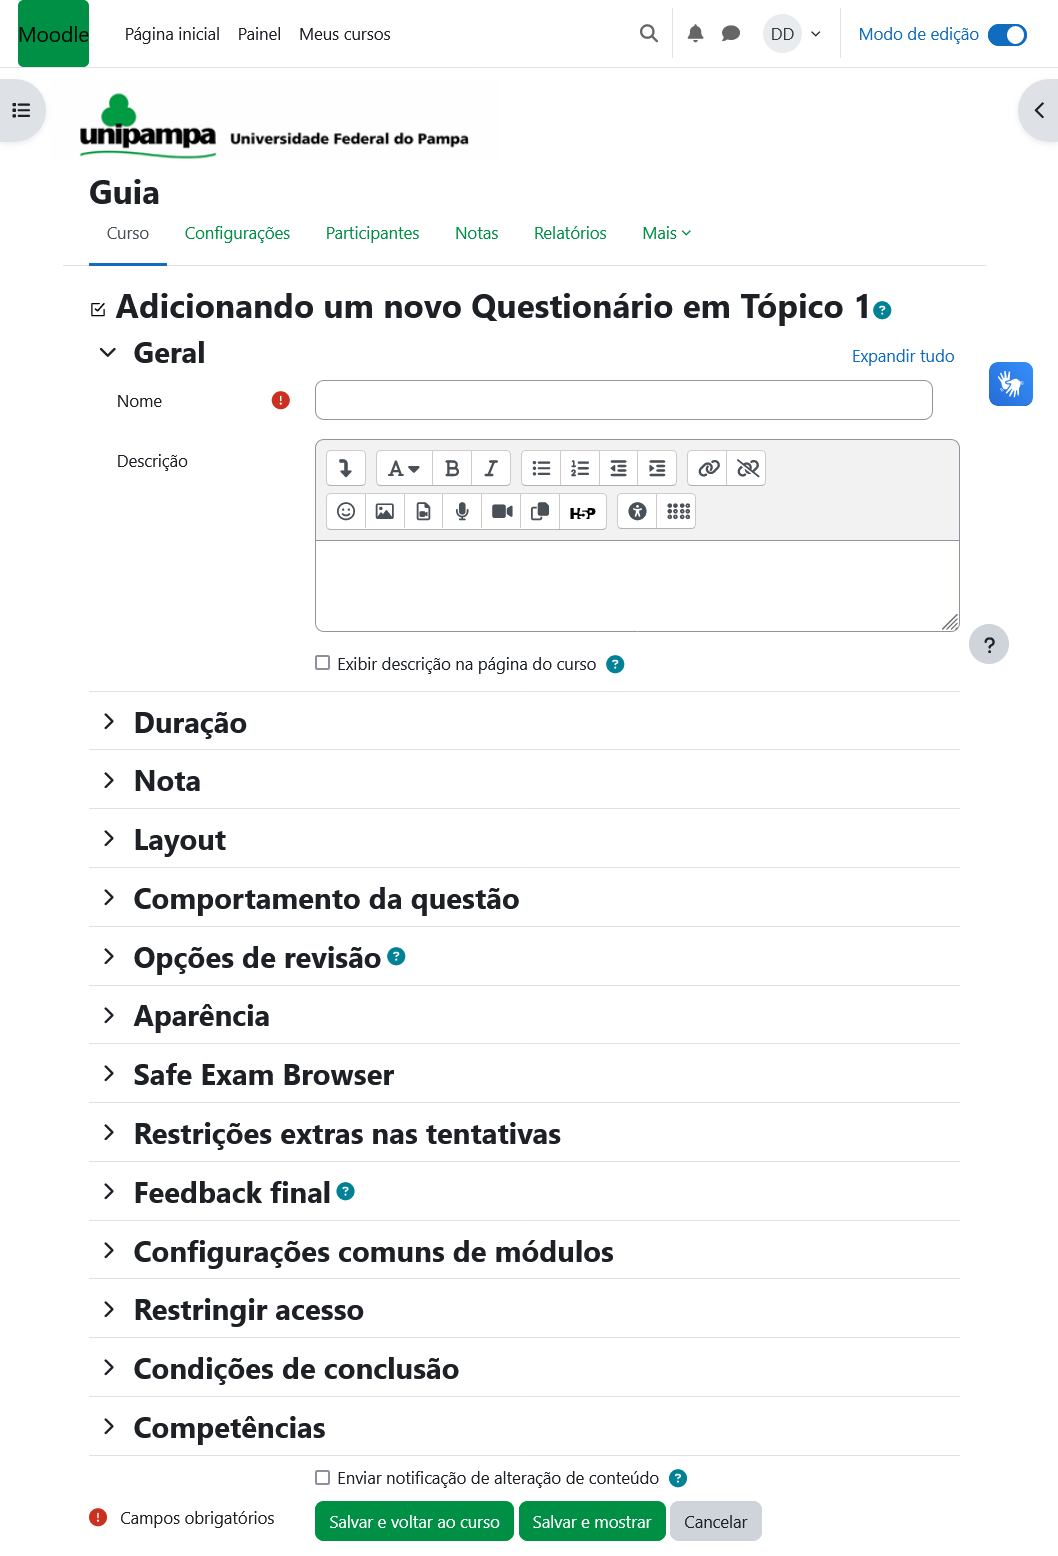Viewport: 1058px width, 1556px height.
Task: Click Salvar e voltar ao curso
Action: [414, 1522]
